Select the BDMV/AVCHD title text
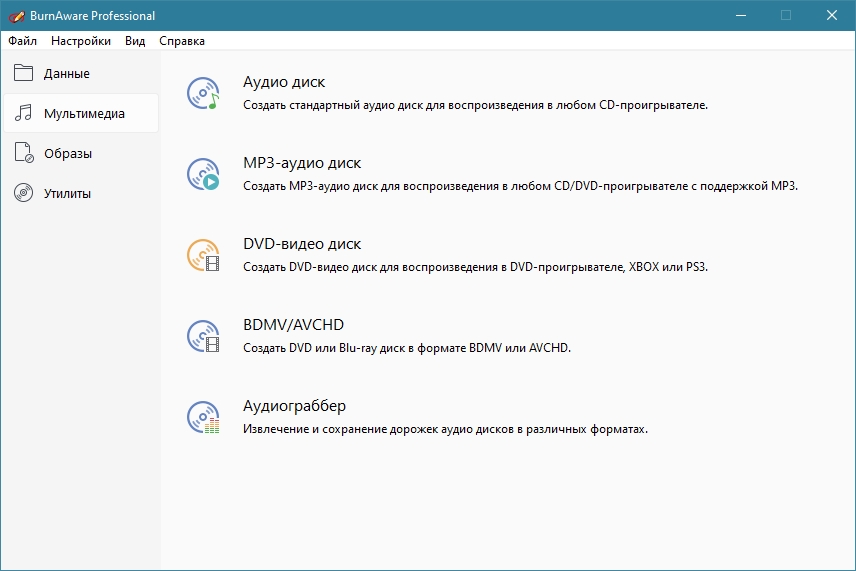 [293, 325]
